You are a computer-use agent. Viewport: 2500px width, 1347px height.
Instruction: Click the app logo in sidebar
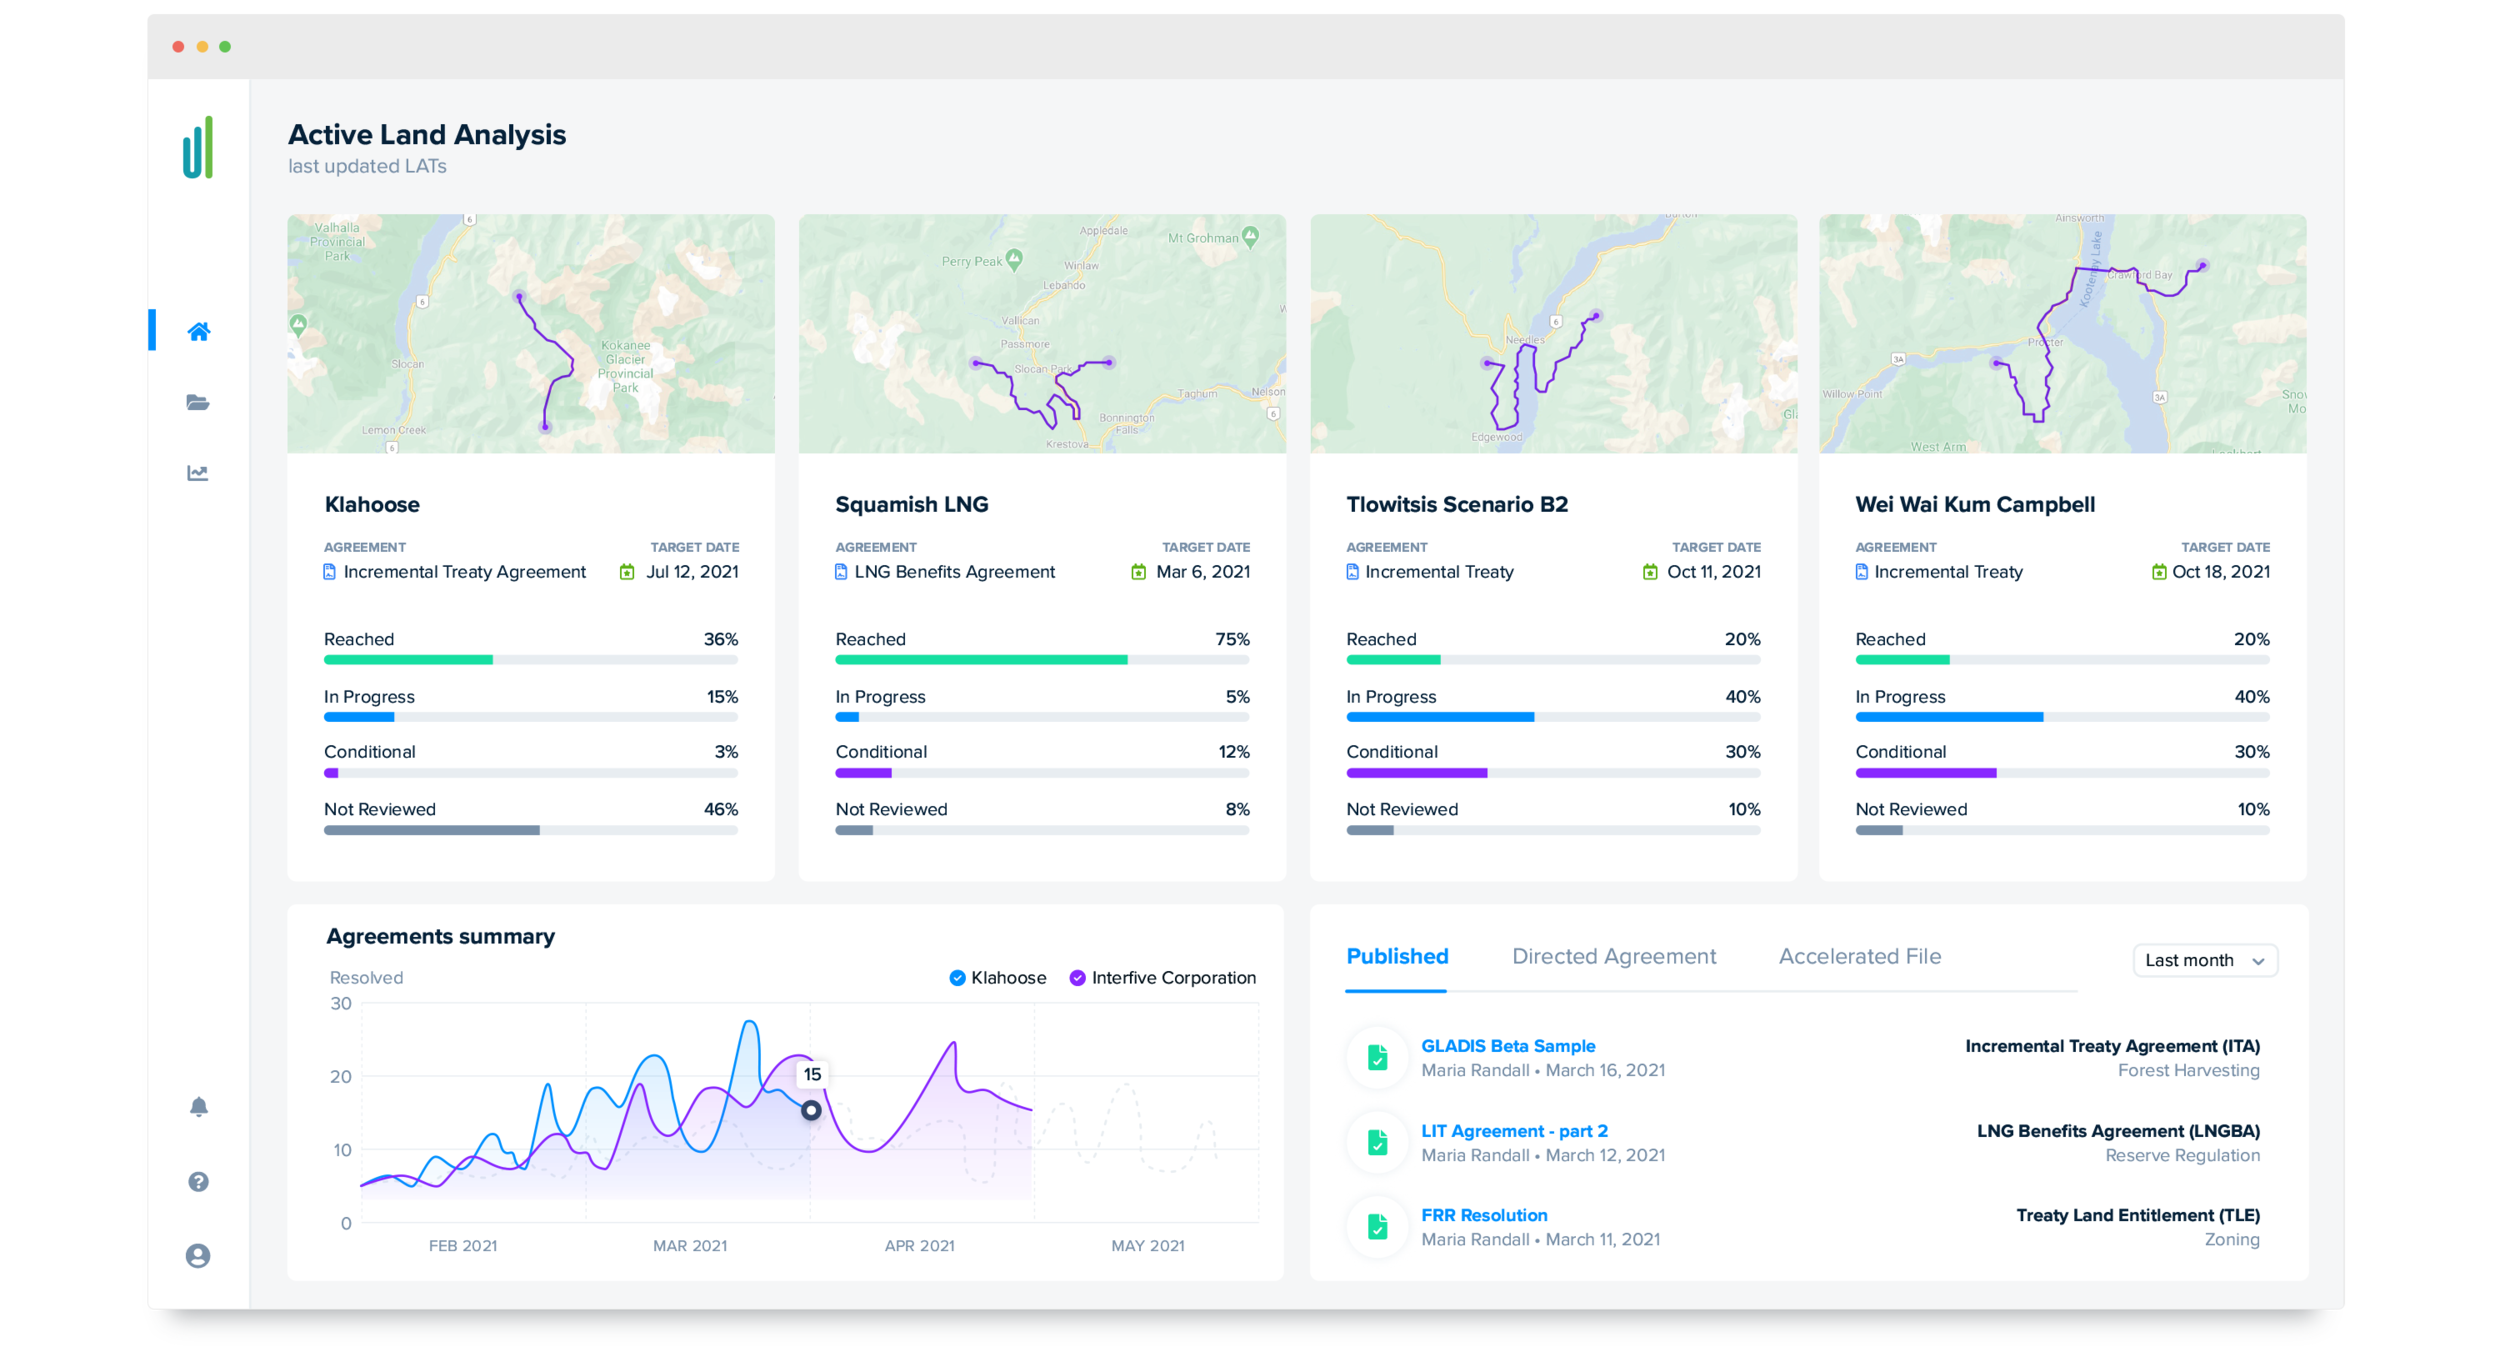pyautogui.click(x=198, y=147)
